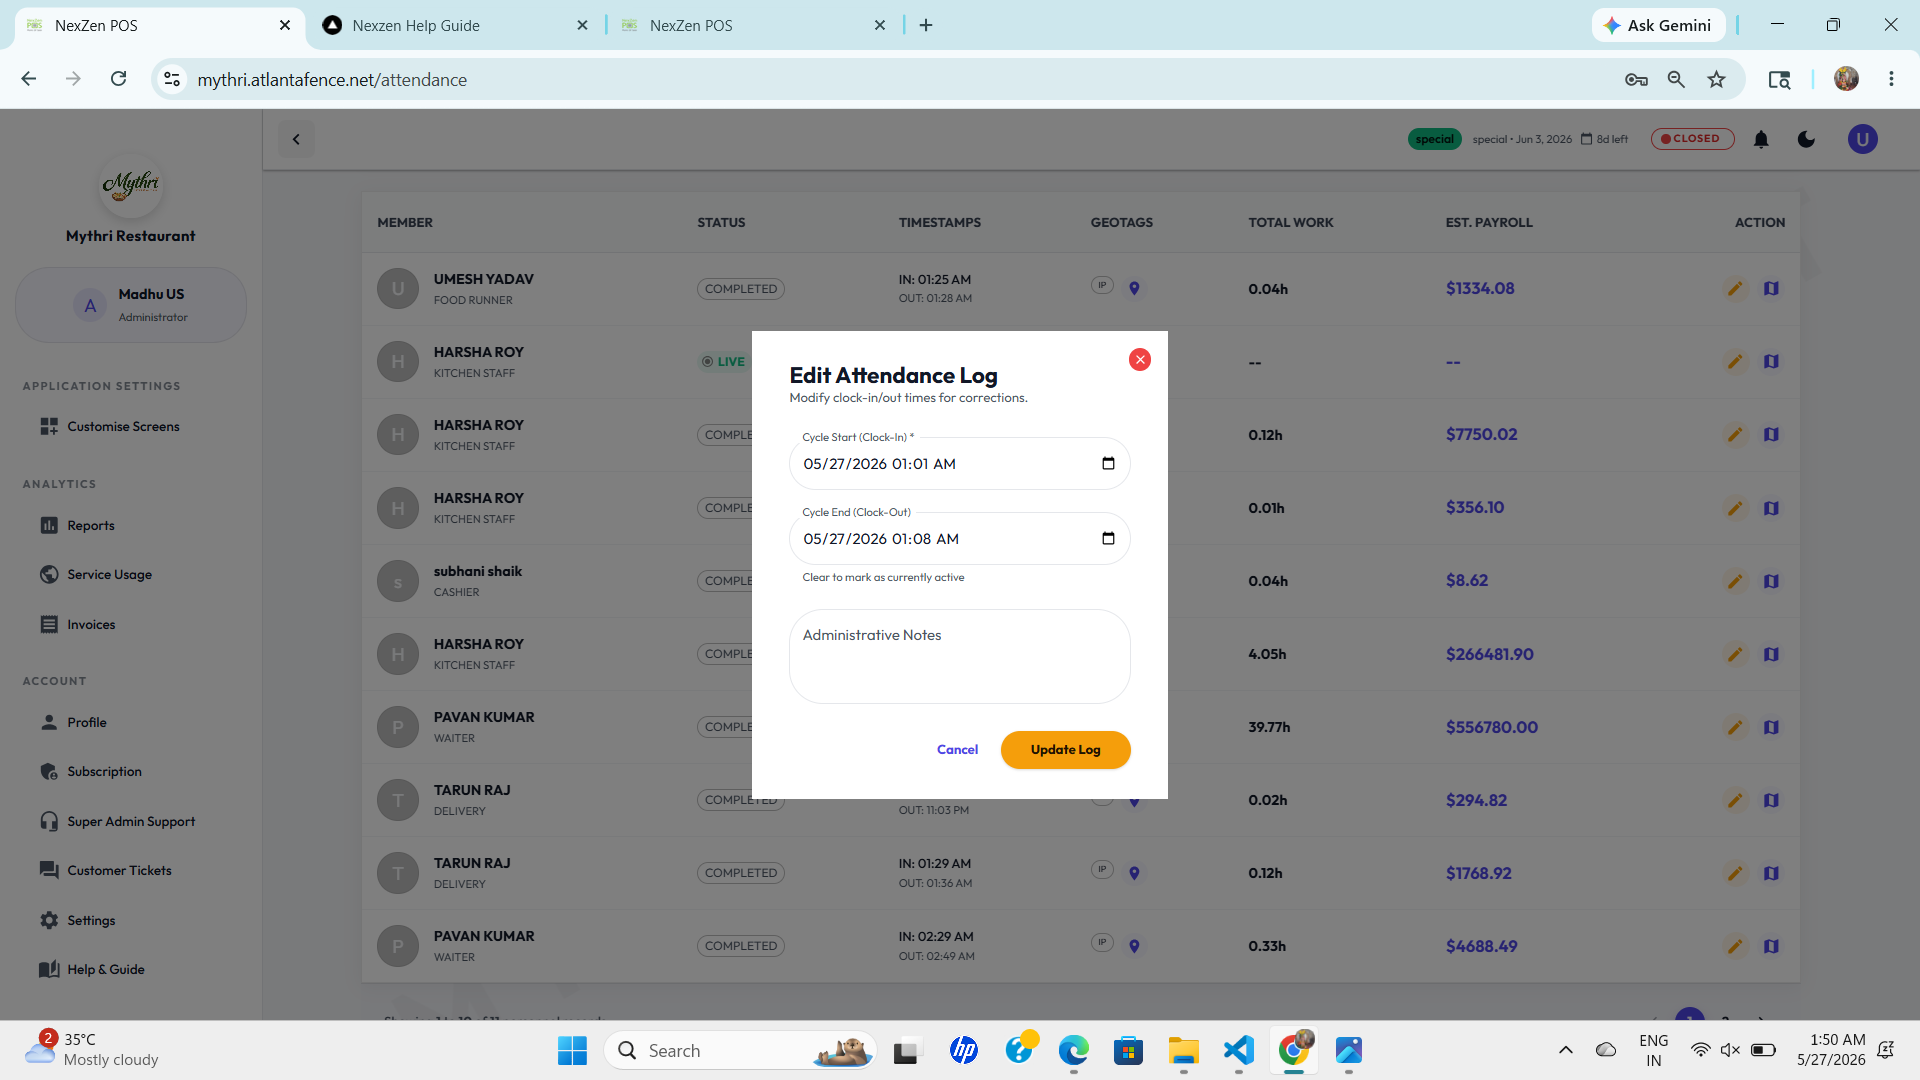Edit HARSHA ROY live entry pencil icon
Screen dimensions: 1920x1080
[1735, 362]
